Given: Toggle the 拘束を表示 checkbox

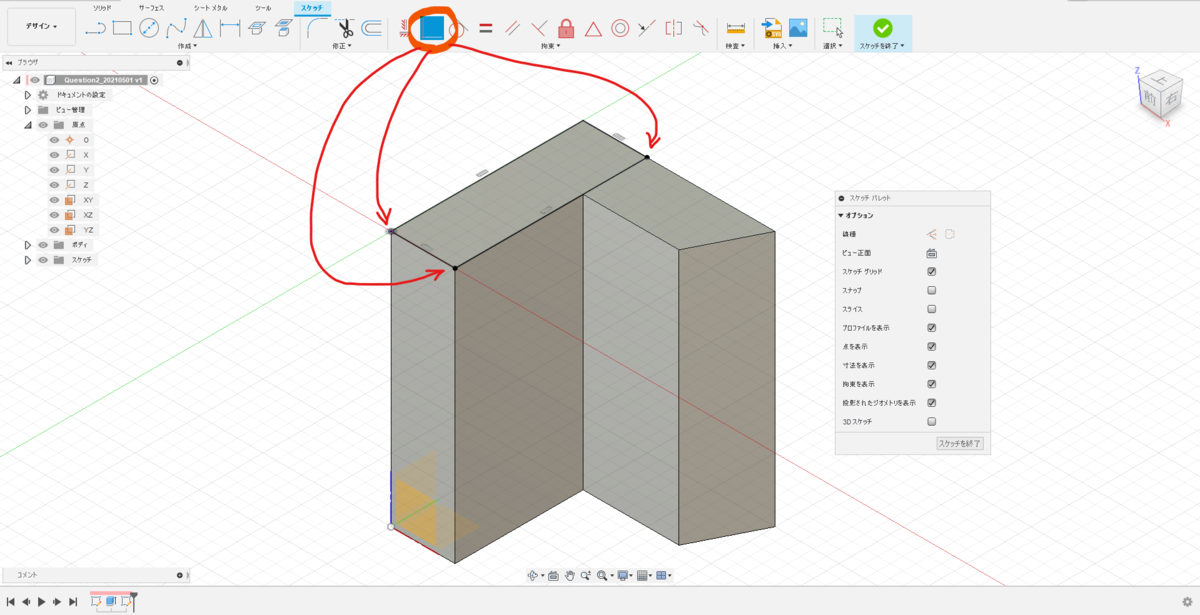Looking at the screenshot, I should click(x=932, y=384).
